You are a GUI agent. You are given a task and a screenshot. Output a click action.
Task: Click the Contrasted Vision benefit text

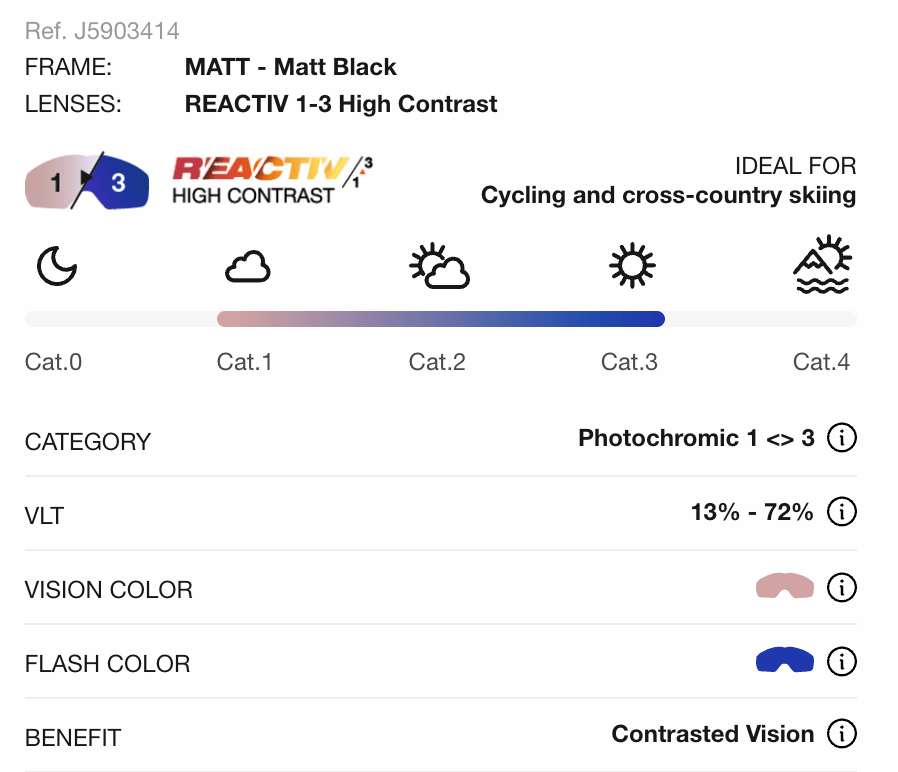coord(712,735)
